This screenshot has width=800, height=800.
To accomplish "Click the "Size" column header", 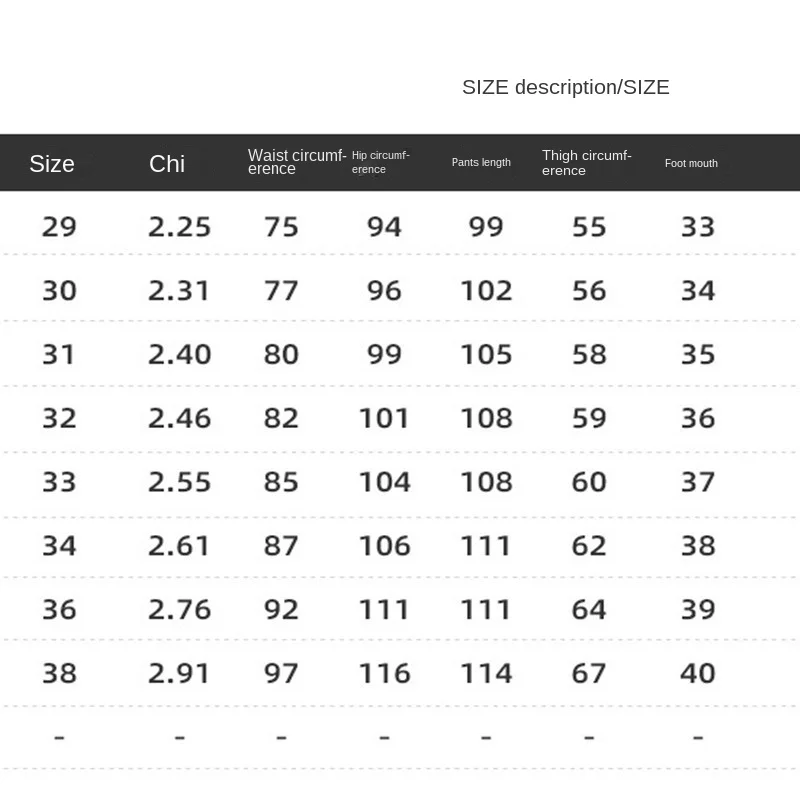I will tap(52, 164).
